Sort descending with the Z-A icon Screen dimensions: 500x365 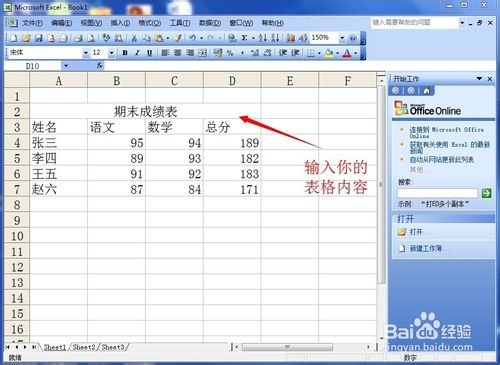pyautogui.click(x=275, y=38)
